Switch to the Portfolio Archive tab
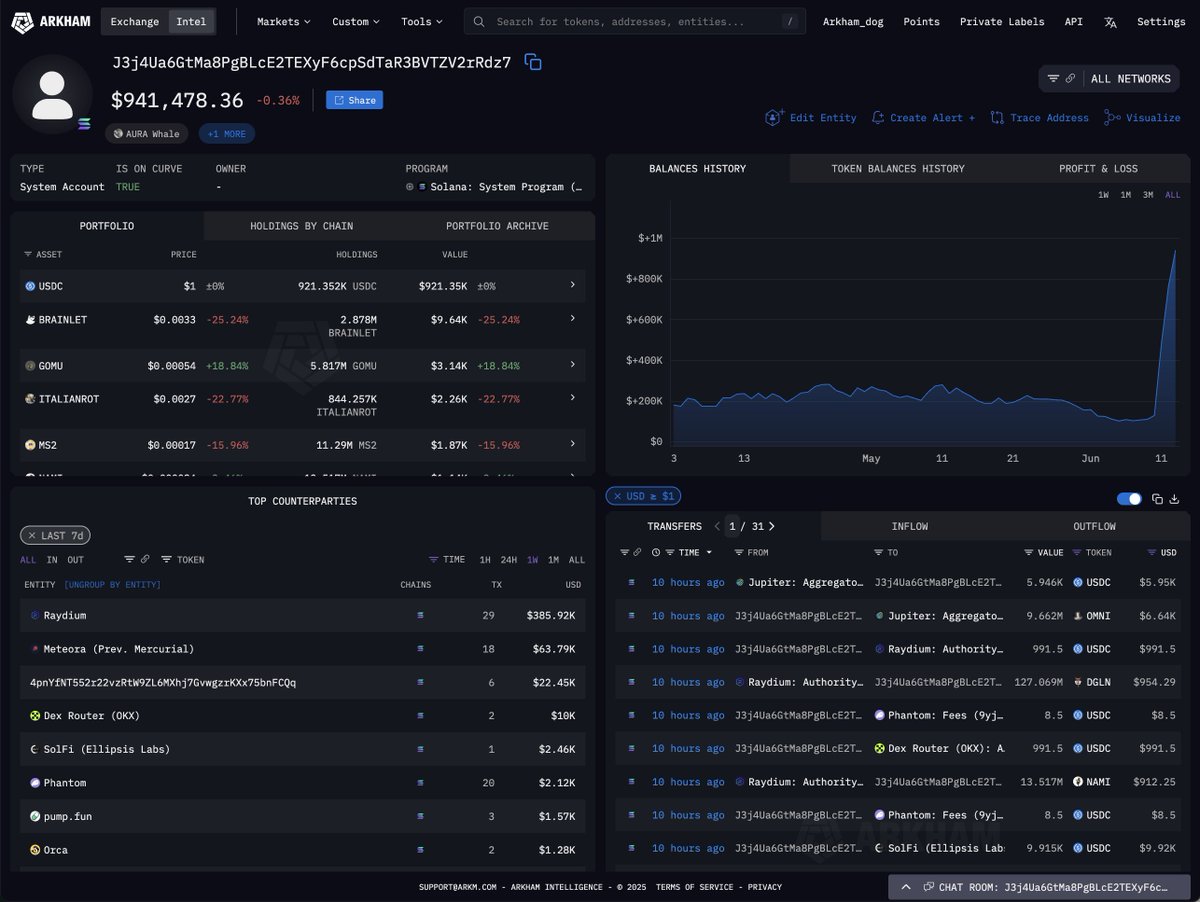The image size is (1200, 902). (x=497, y=226)
